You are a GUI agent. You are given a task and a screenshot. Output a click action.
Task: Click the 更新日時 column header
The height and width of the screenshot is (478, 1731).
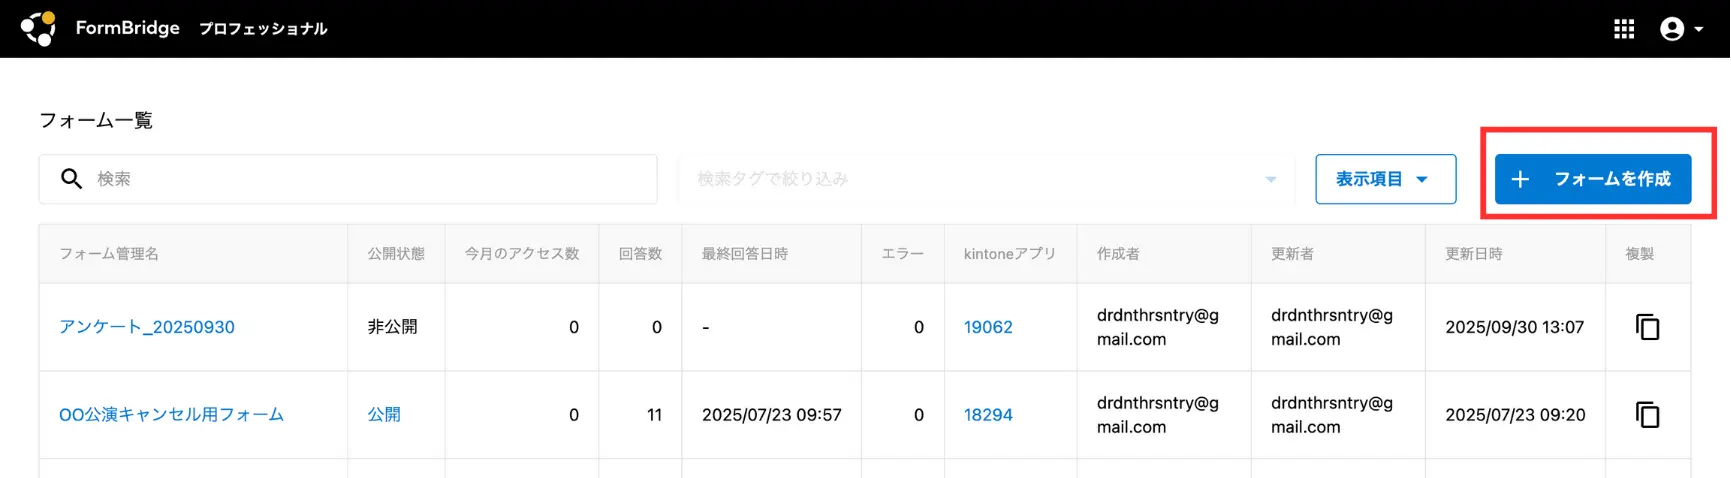coord(1473,254)
